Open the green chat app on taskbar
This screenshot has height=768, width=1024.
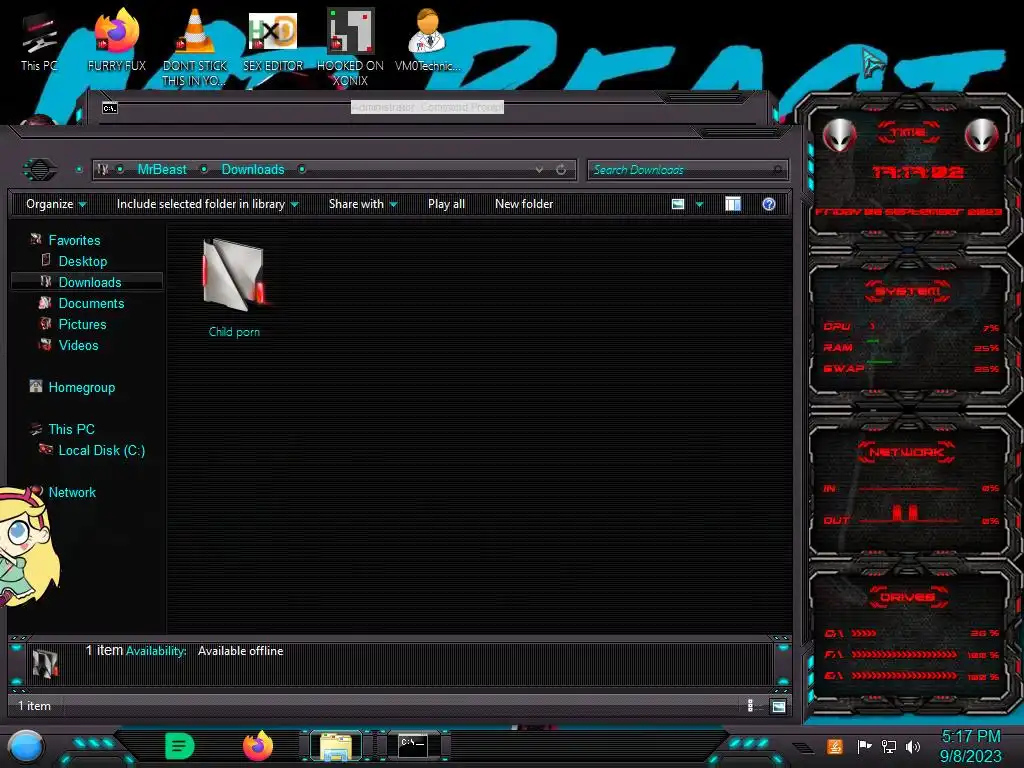coord(180,746)
